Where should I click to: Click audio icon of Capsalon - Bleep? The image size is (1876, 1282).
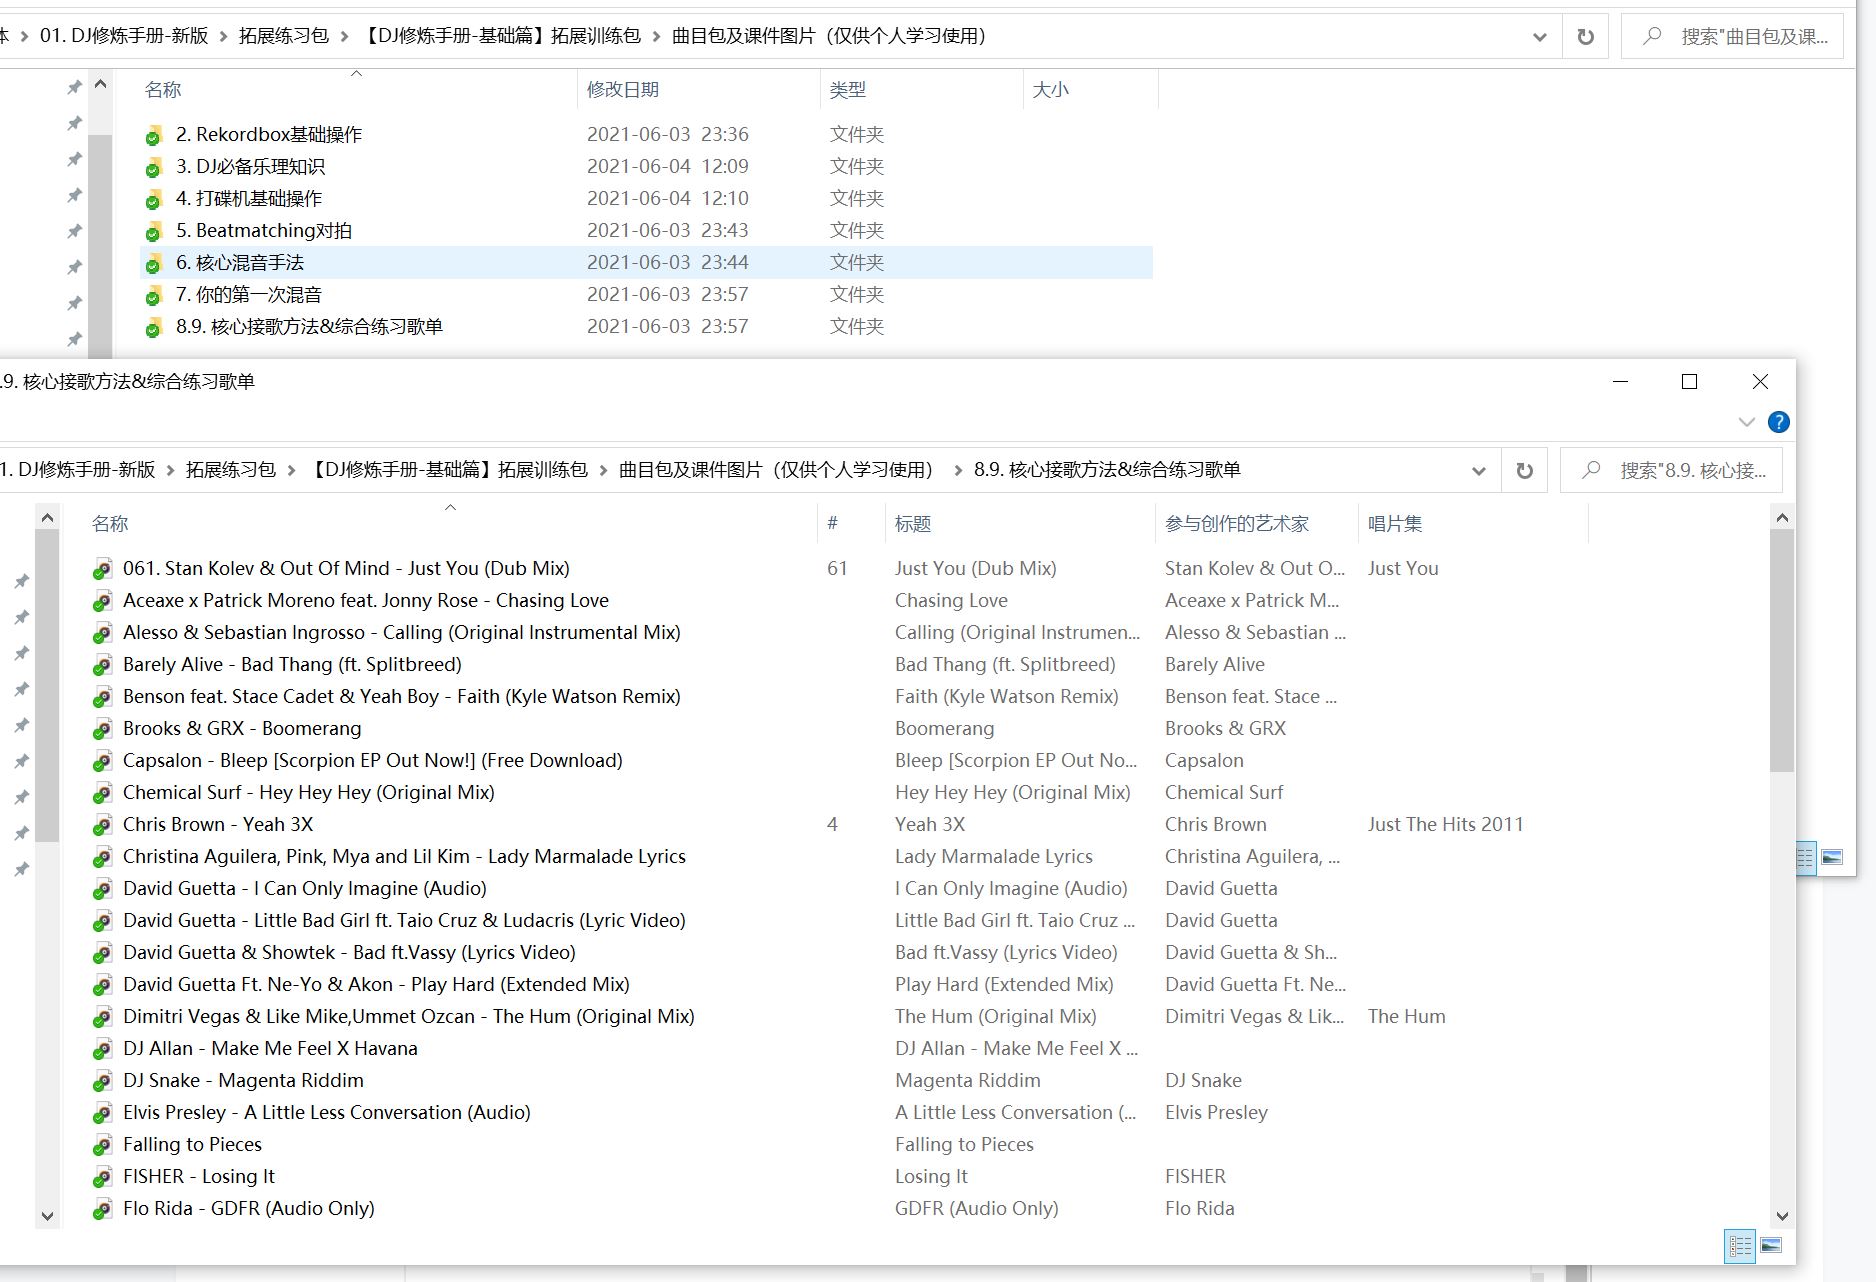(x=101, y=761)
